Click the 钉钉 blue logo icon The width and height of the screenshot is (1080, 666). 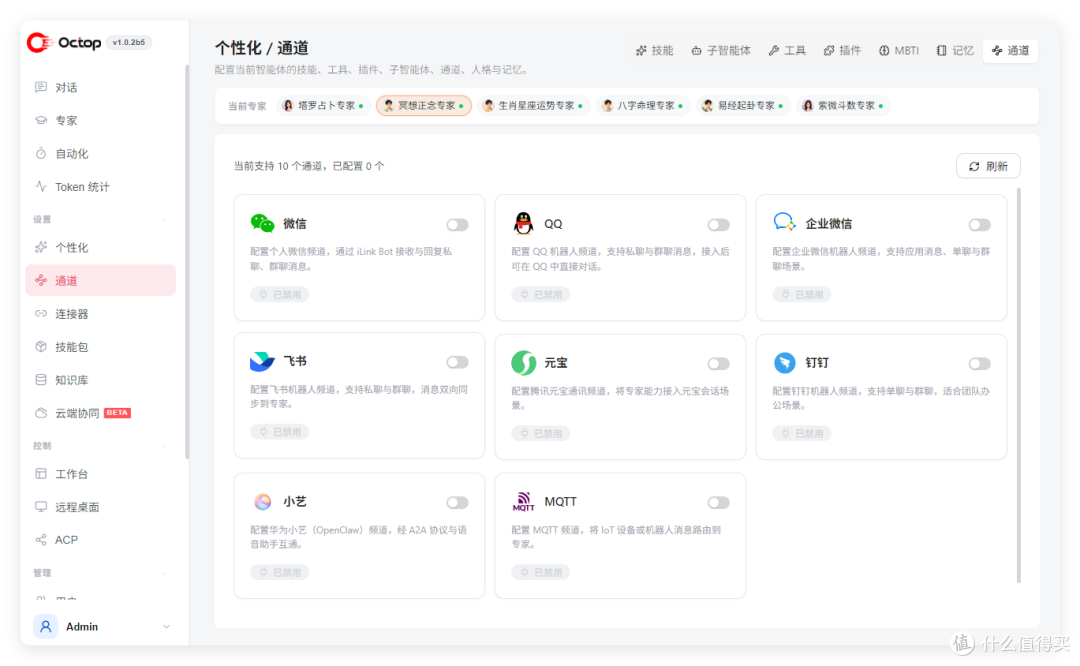(785, 362)
